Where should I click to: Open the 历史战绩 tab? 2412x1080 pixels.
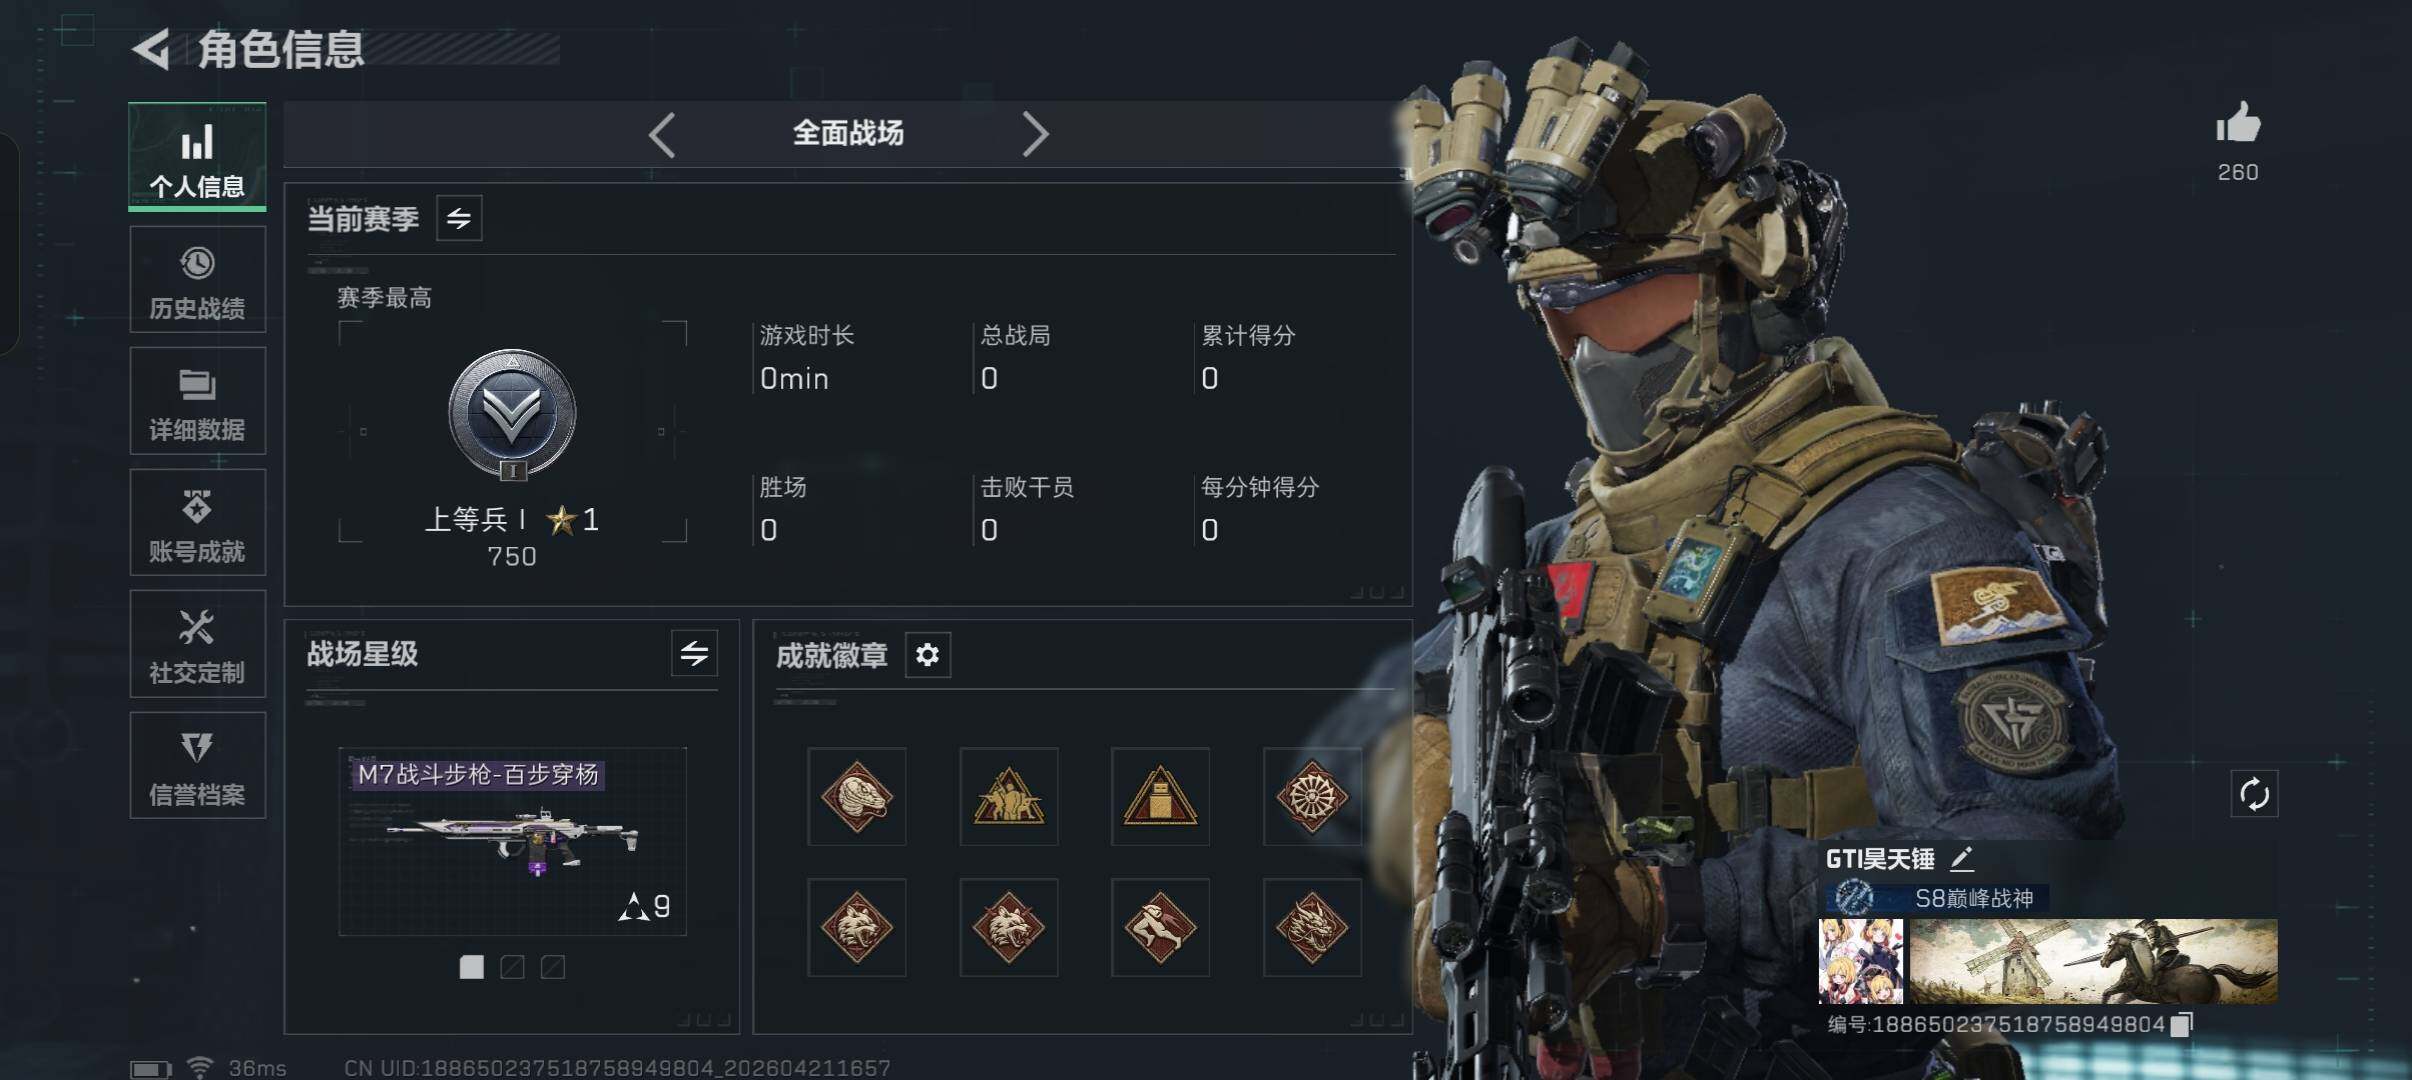198,279
